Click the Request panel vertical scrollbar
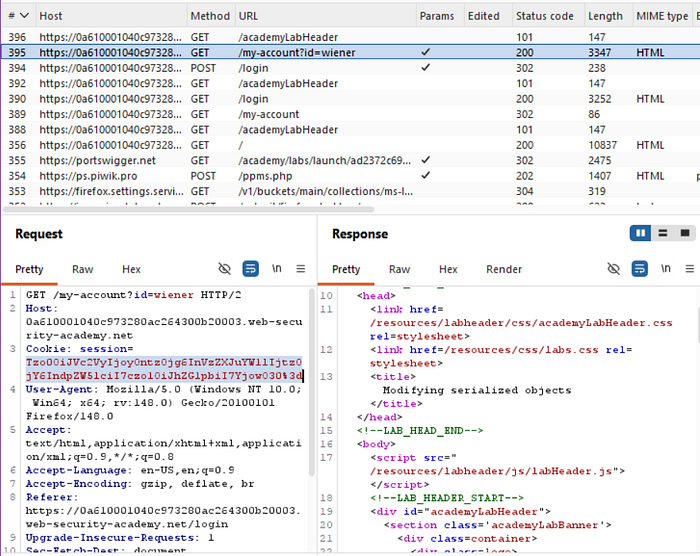The image size is (700, 556). pos(312,382)
